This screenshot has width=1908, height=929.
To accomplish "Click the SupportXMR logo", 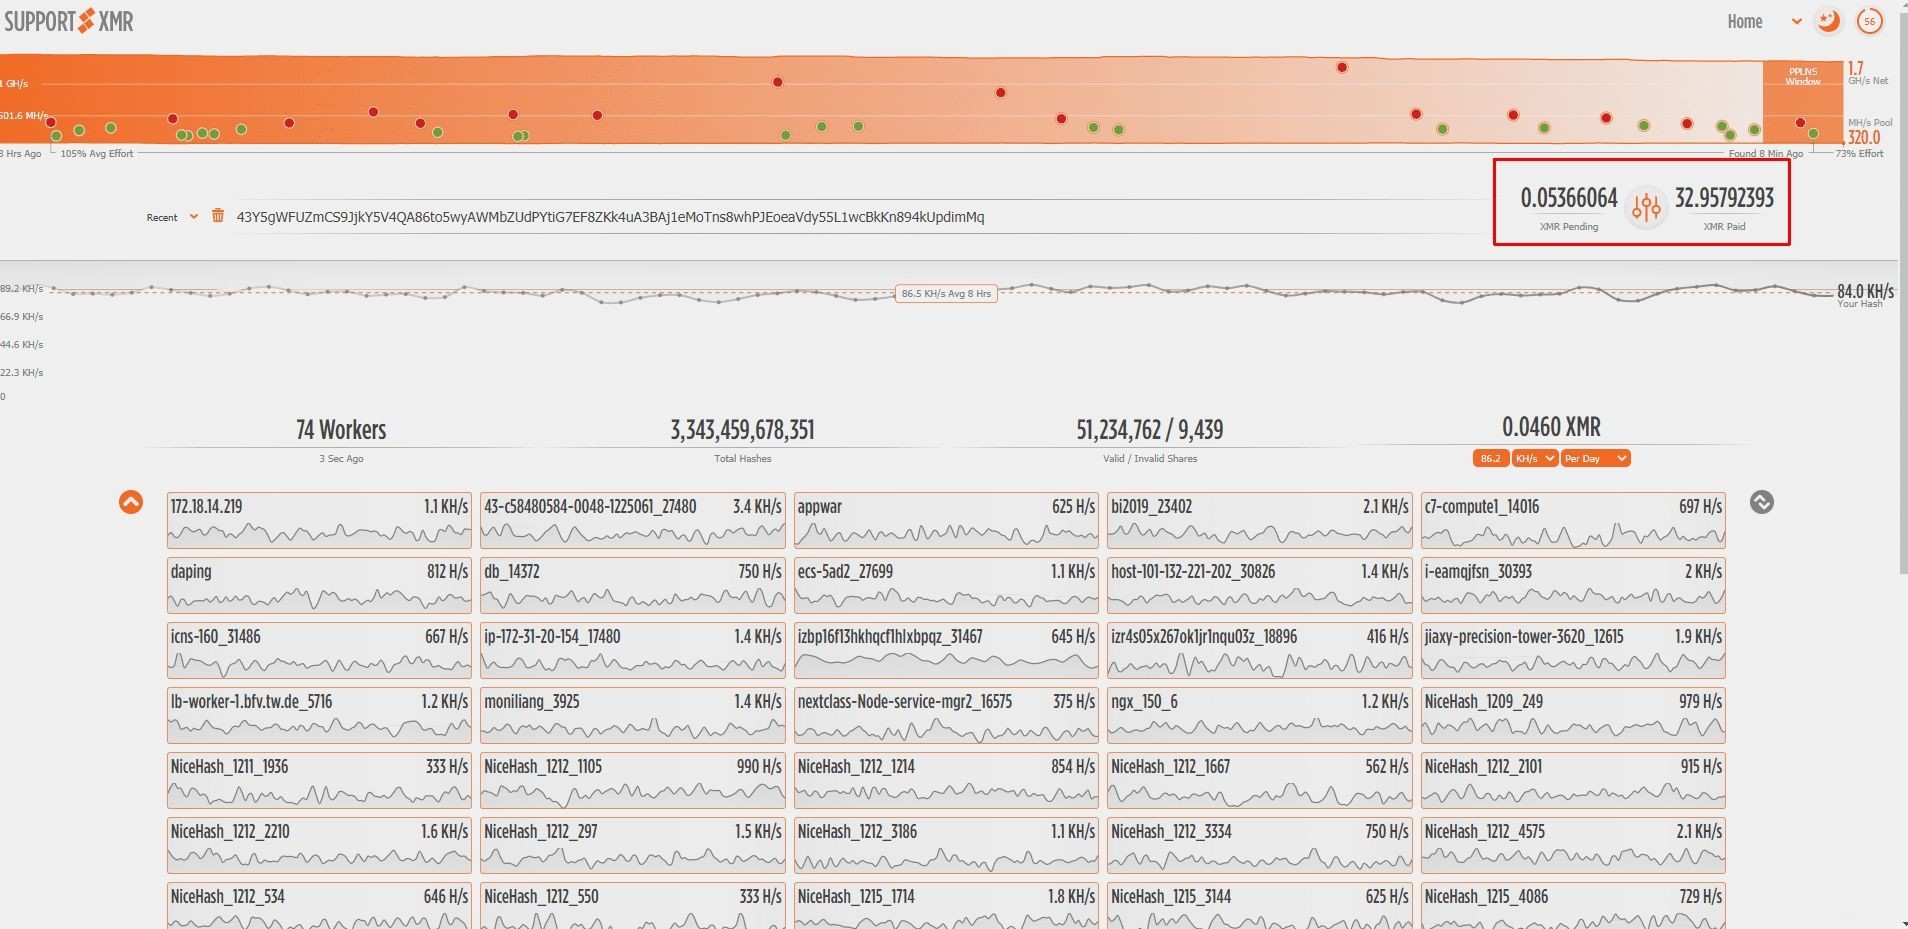I will 68,21.
